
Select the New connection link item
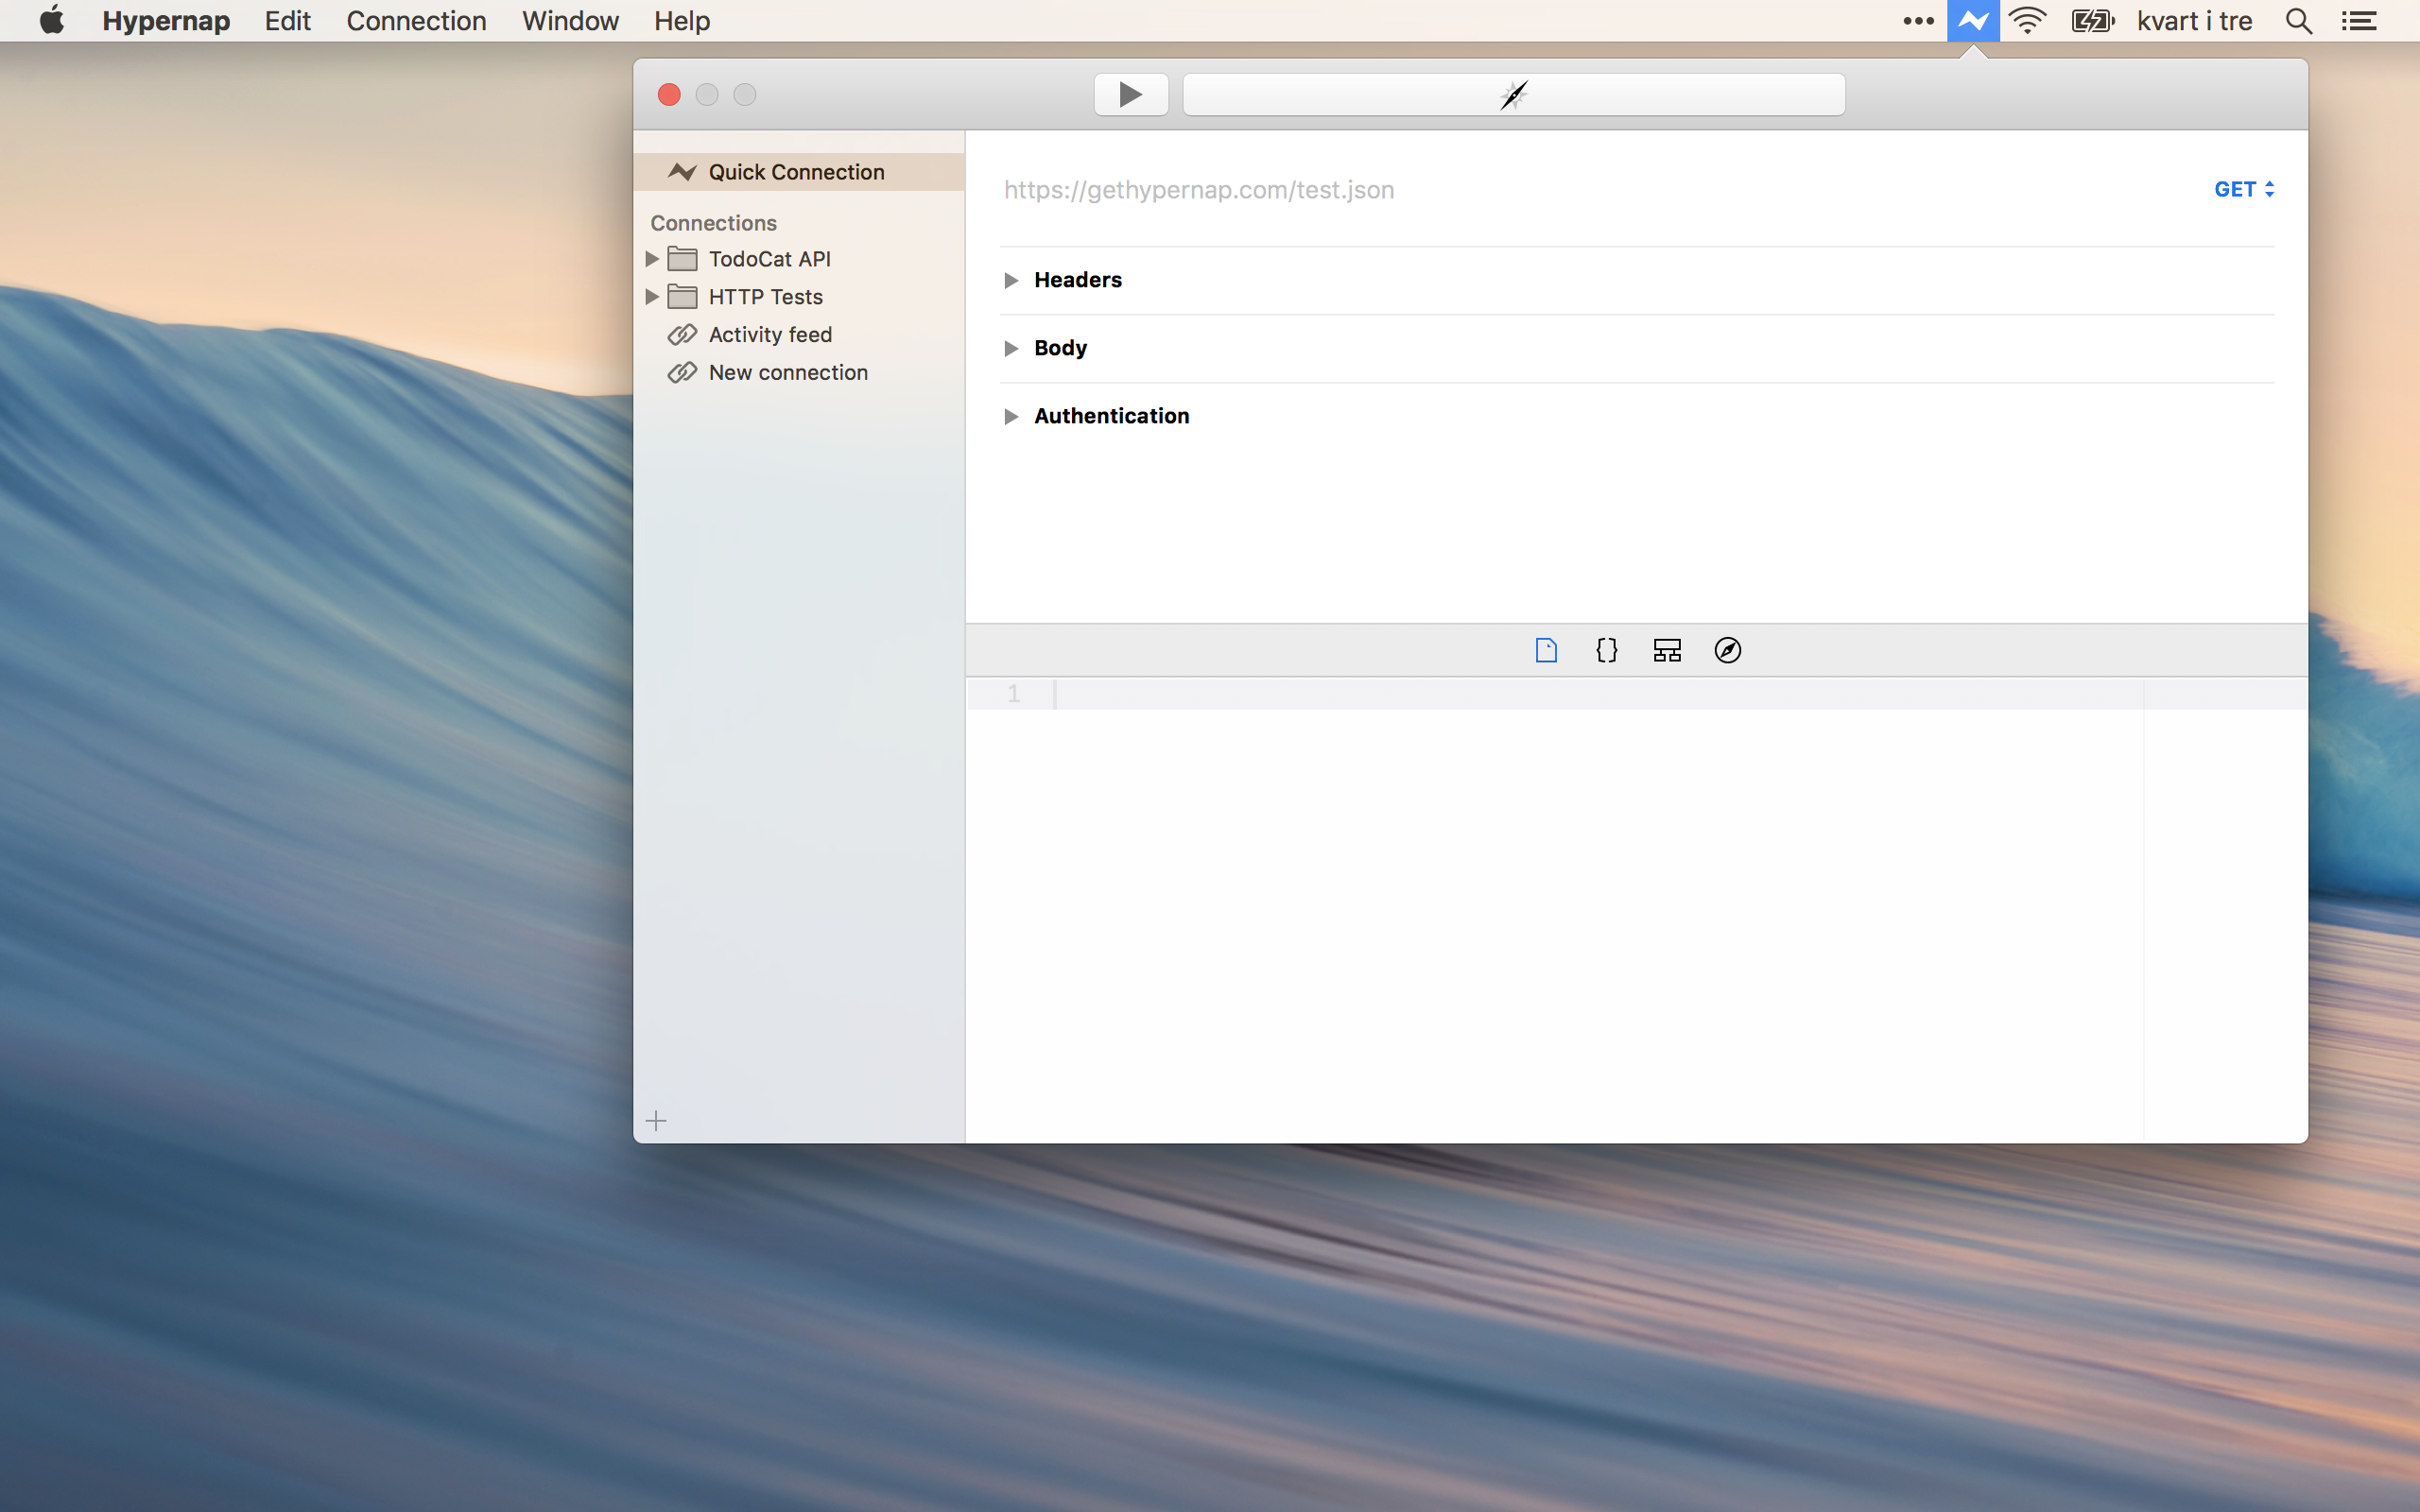pos(787,373)
